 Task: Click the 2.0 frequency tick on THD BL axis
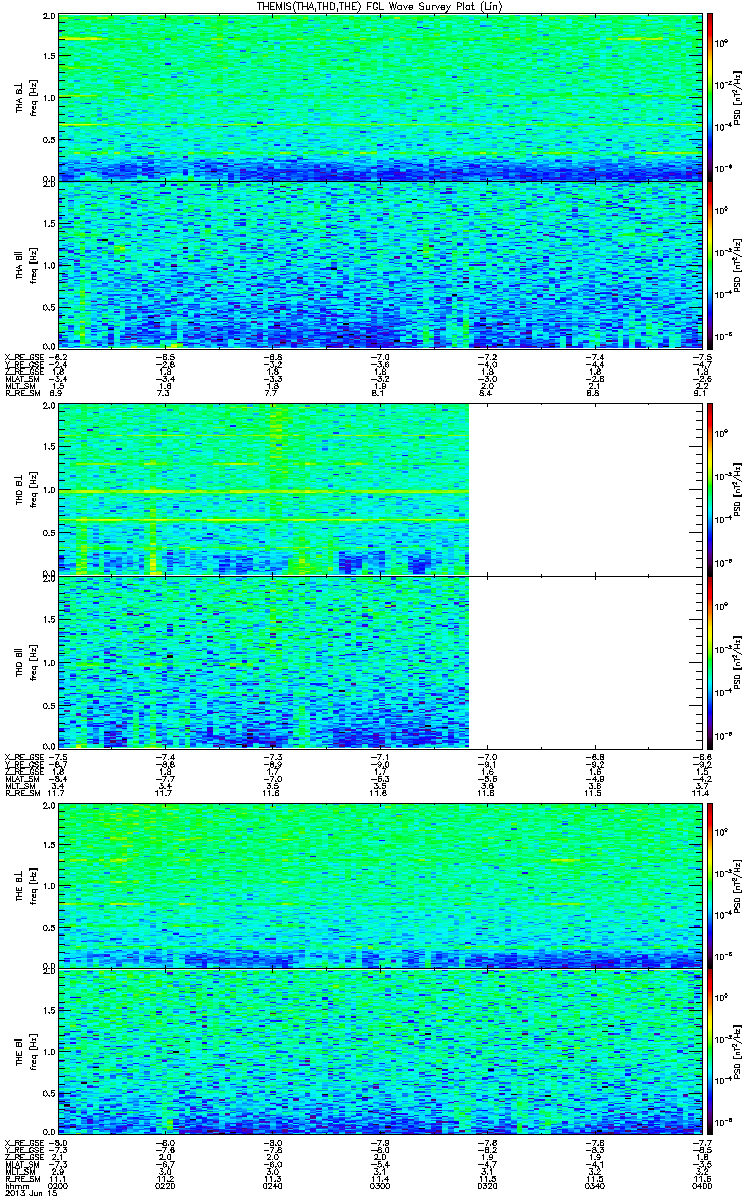pos(49,408)
